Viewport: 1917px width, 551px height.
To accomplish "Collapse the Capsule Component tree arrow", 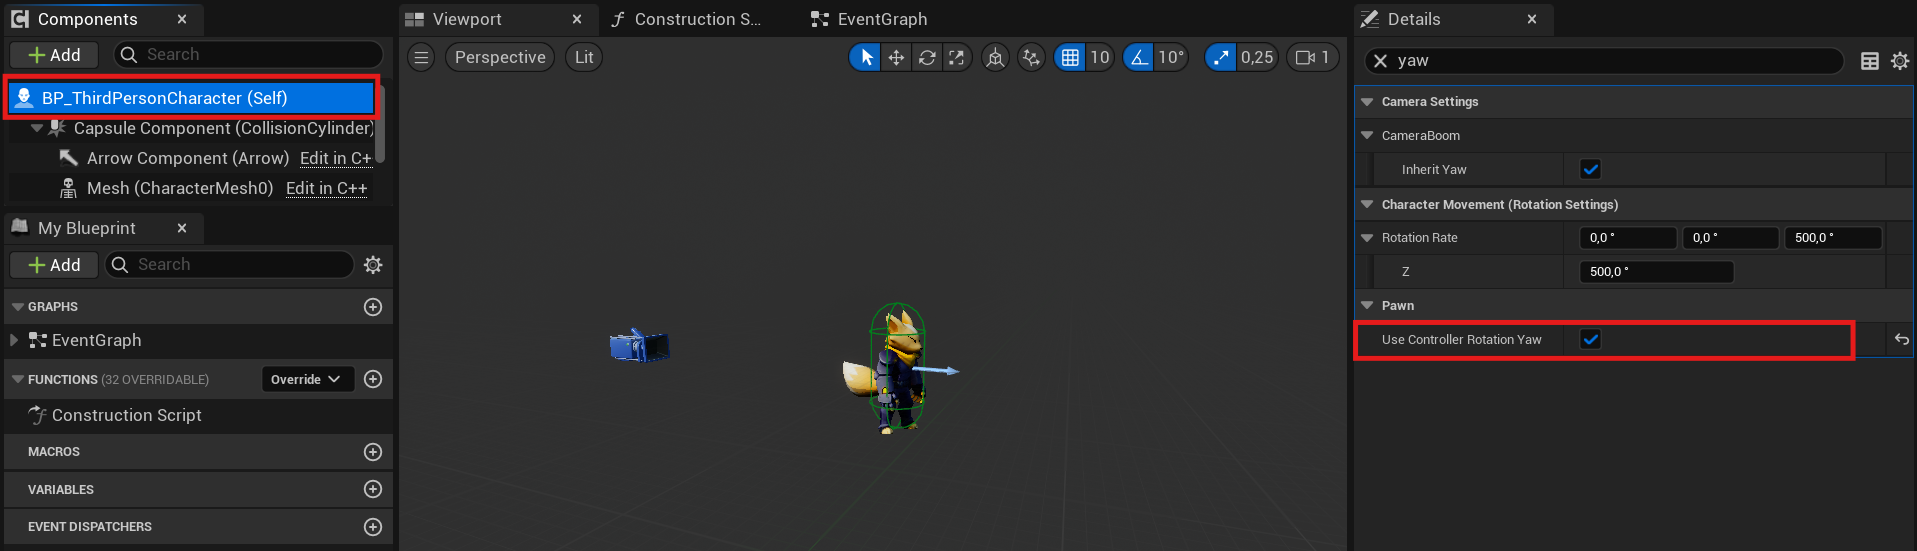I will pos(37,128).
